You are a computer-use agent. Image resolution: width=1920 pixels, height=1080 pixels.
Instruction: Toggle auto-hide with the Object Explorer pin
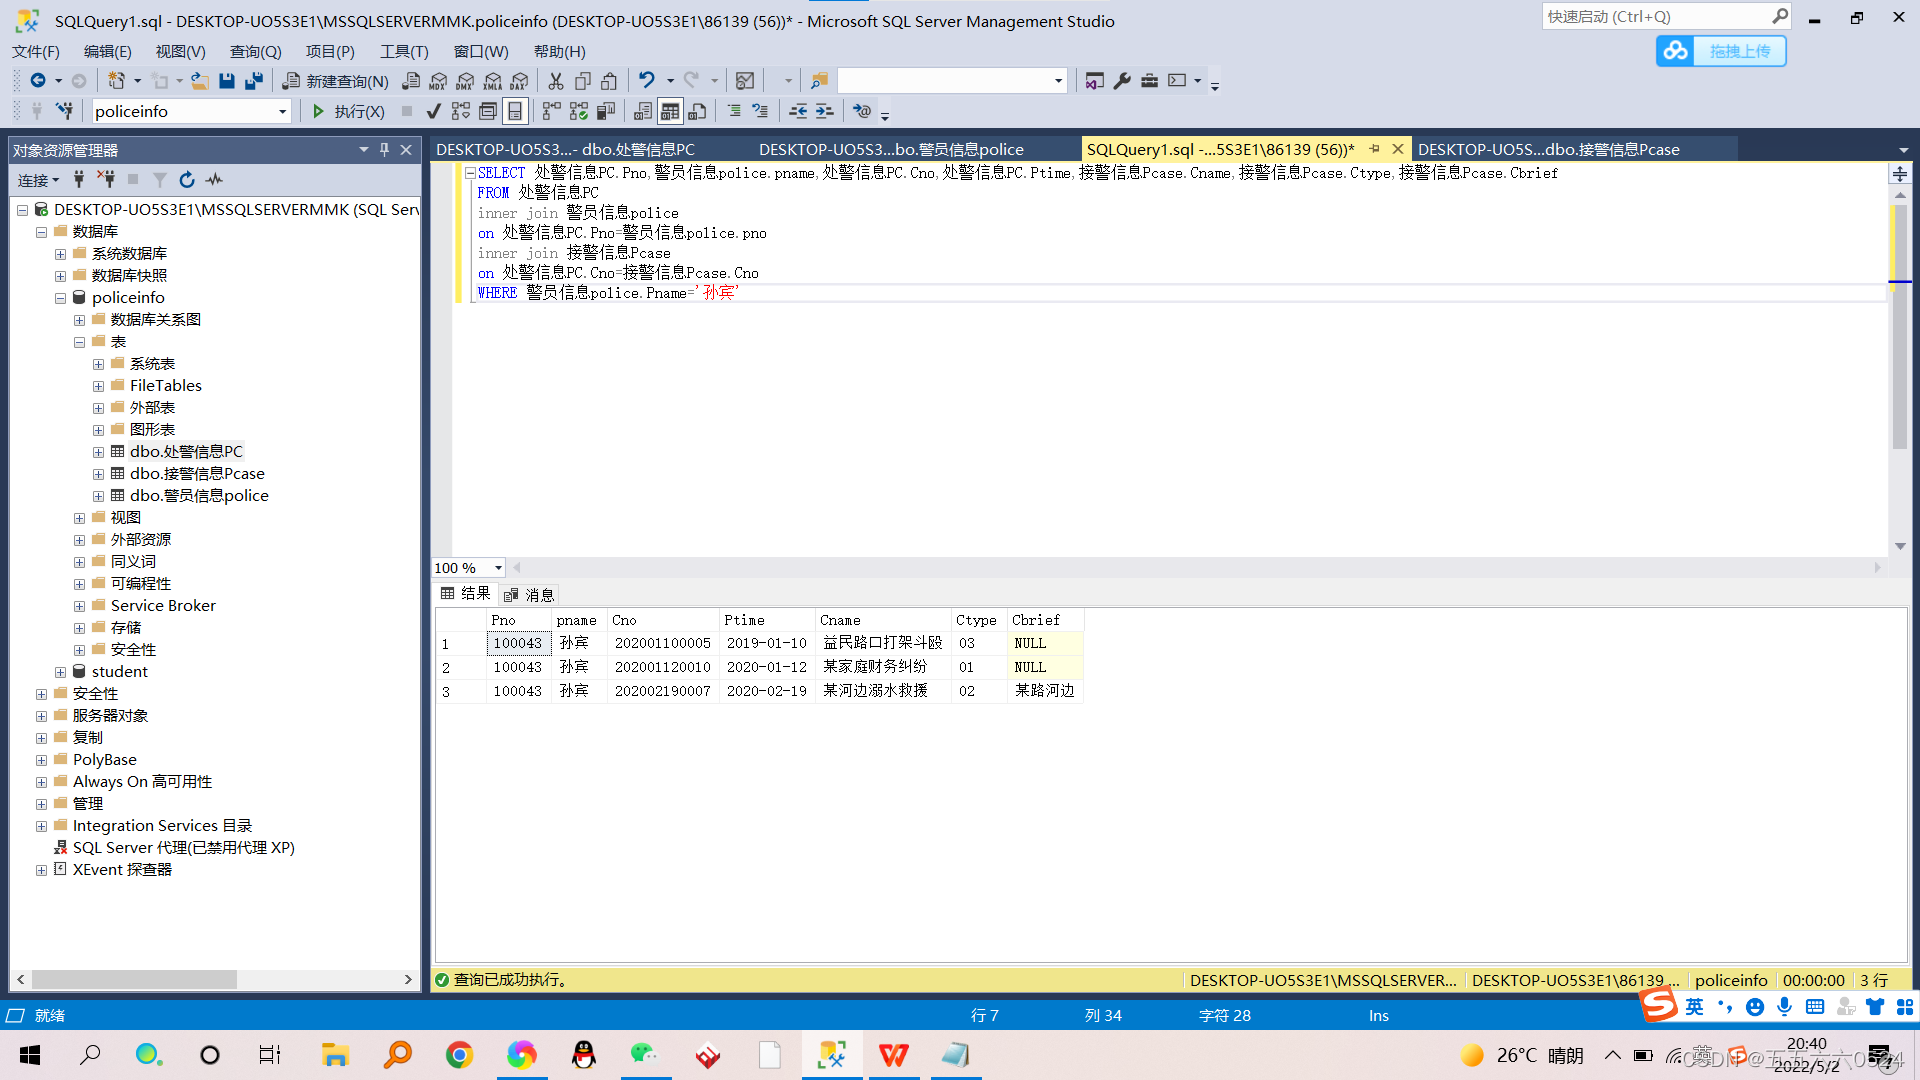pos(383,149)
